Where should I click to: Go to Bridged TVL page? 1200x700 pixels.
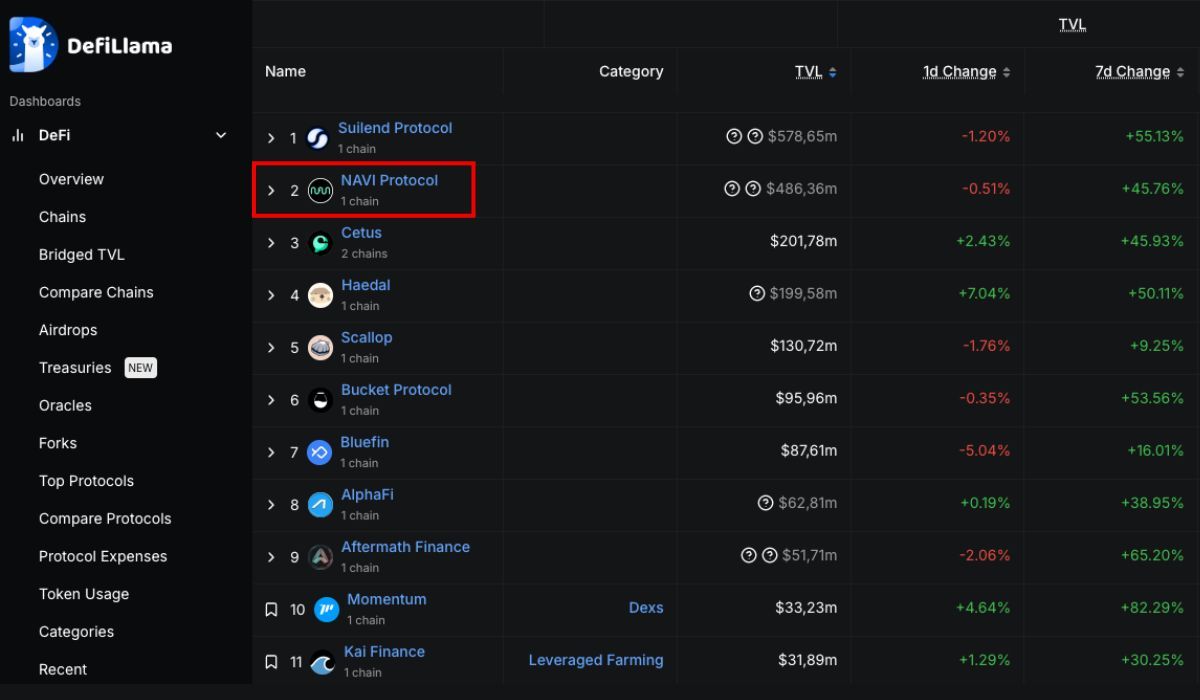click(x=82, y=255)
